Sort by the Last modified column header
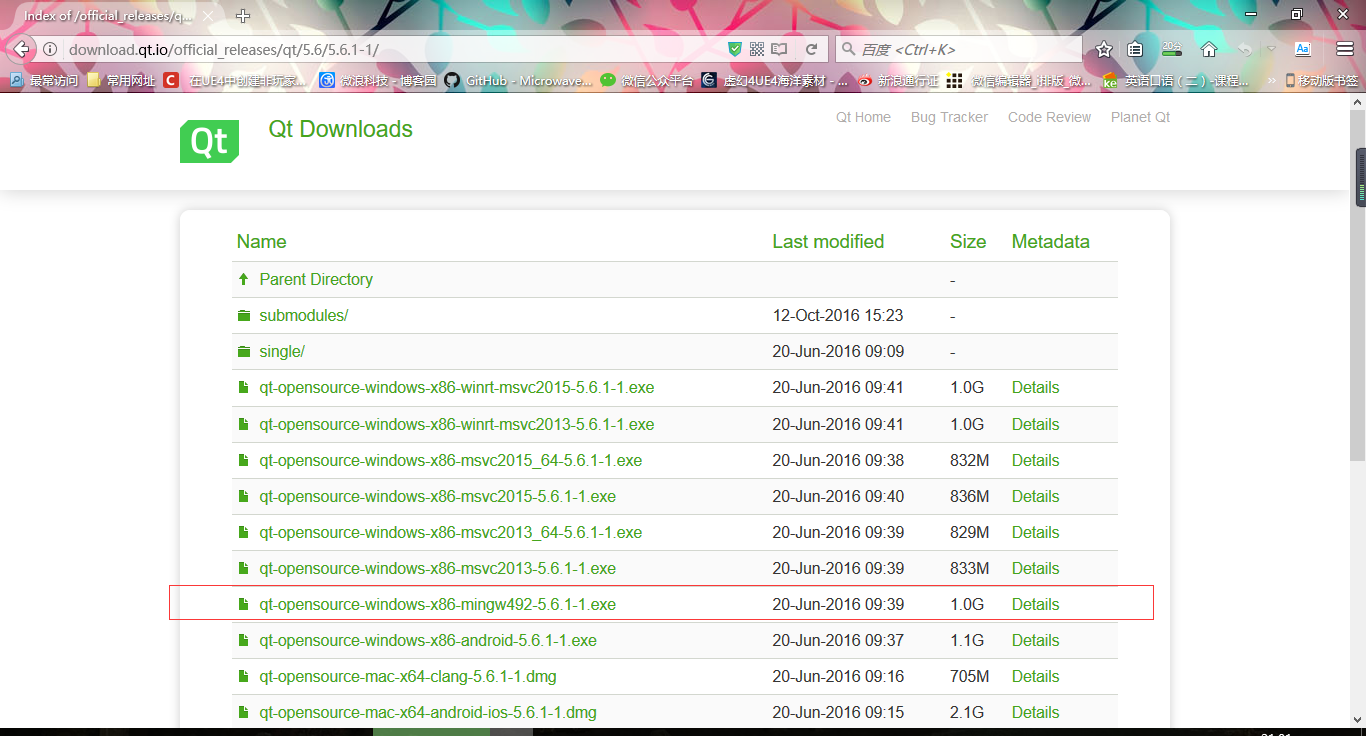This screenshot has height=736, width=1366. click(828, 242)
